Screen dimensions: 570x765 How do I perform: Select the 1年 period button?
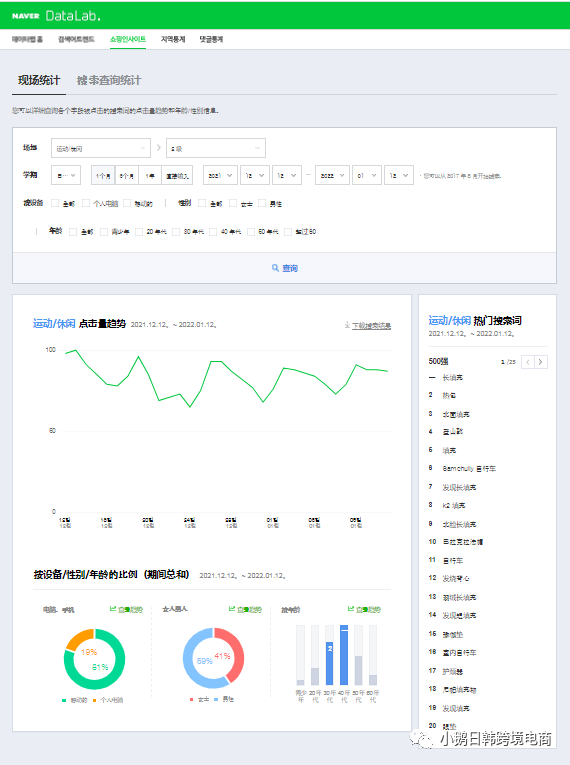(150, 175)
